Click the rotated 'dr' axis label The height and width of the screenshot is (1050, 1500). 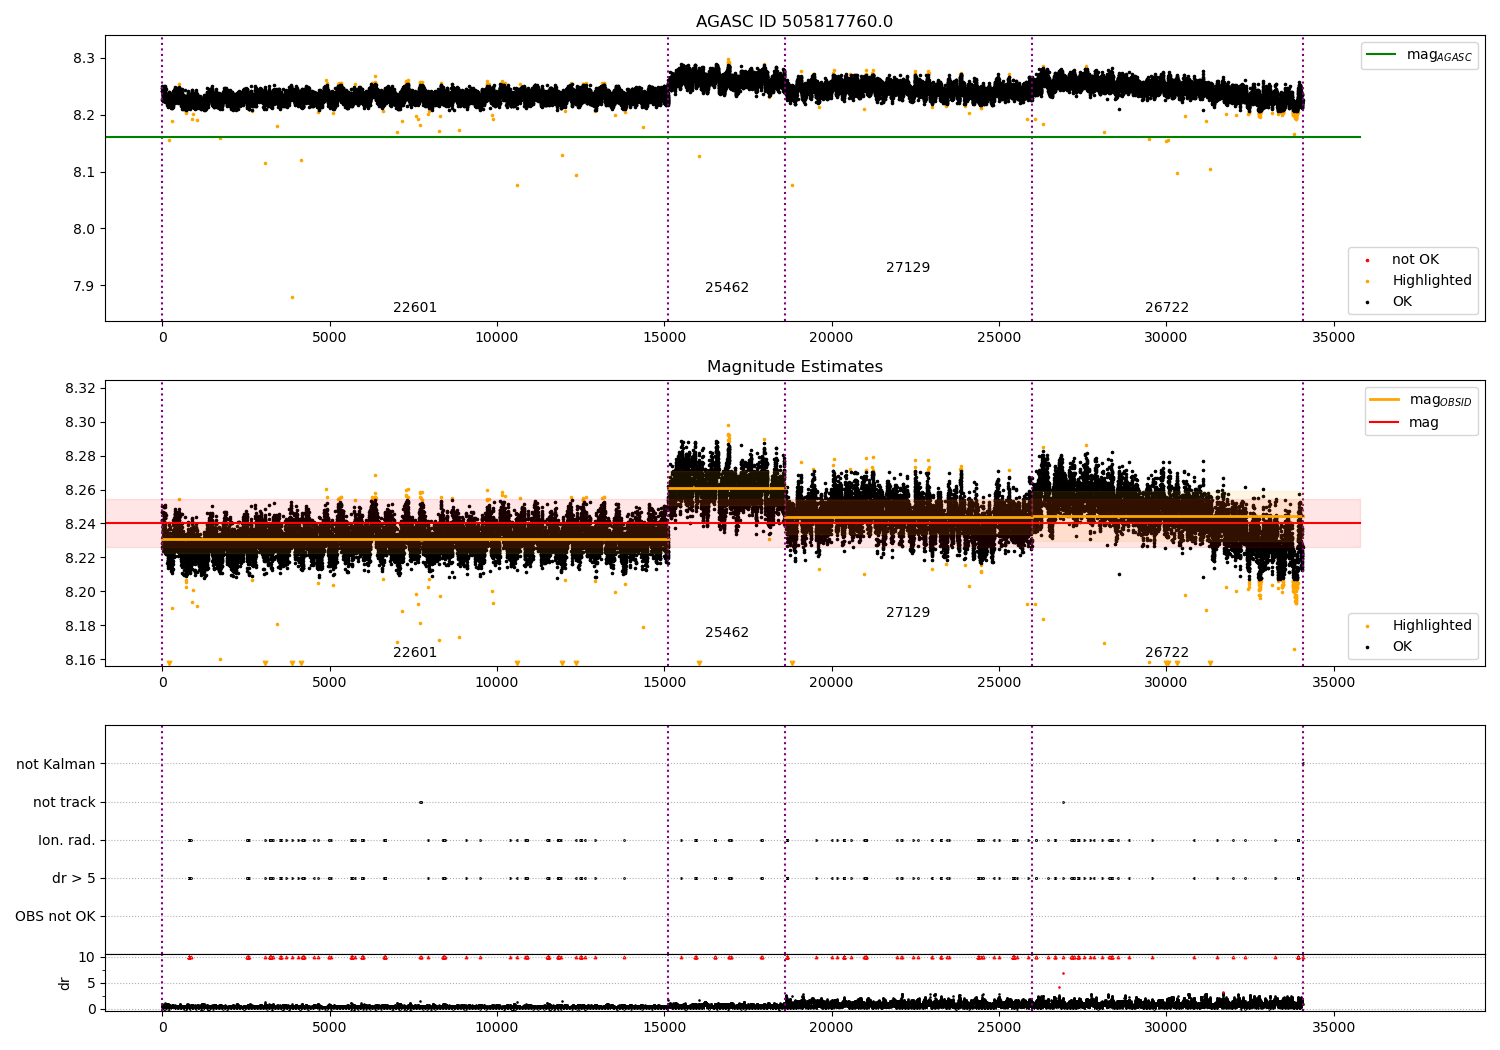coord(65,983)
